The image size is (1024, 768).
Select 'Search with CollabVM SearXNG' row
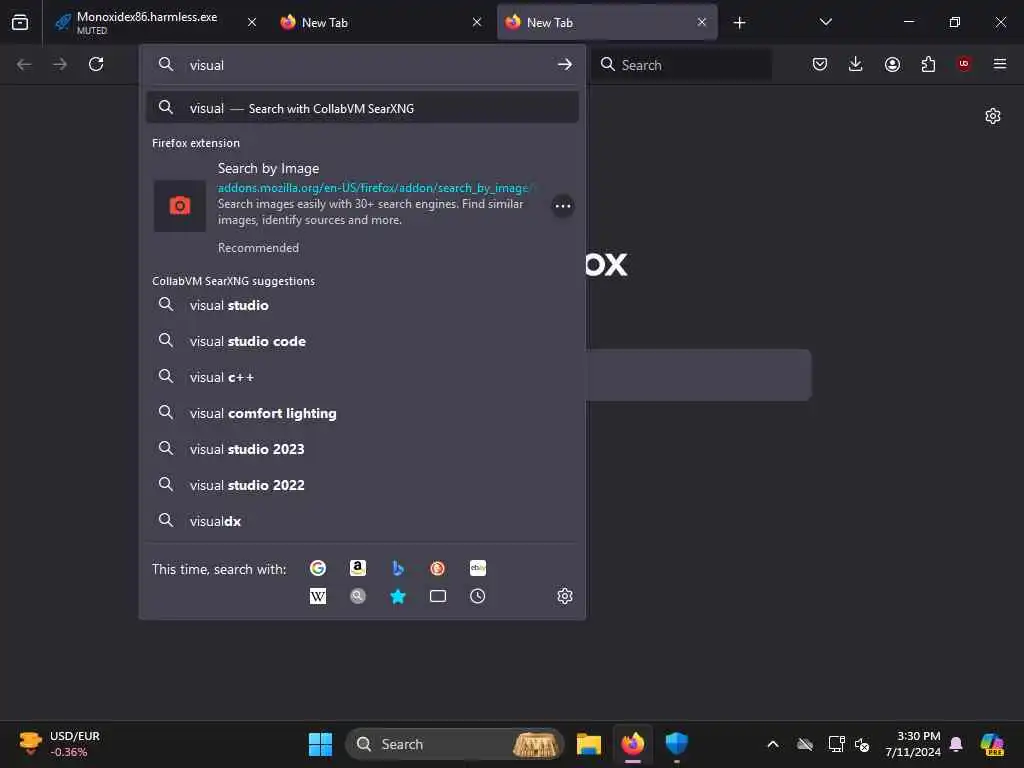click(362, 108)
